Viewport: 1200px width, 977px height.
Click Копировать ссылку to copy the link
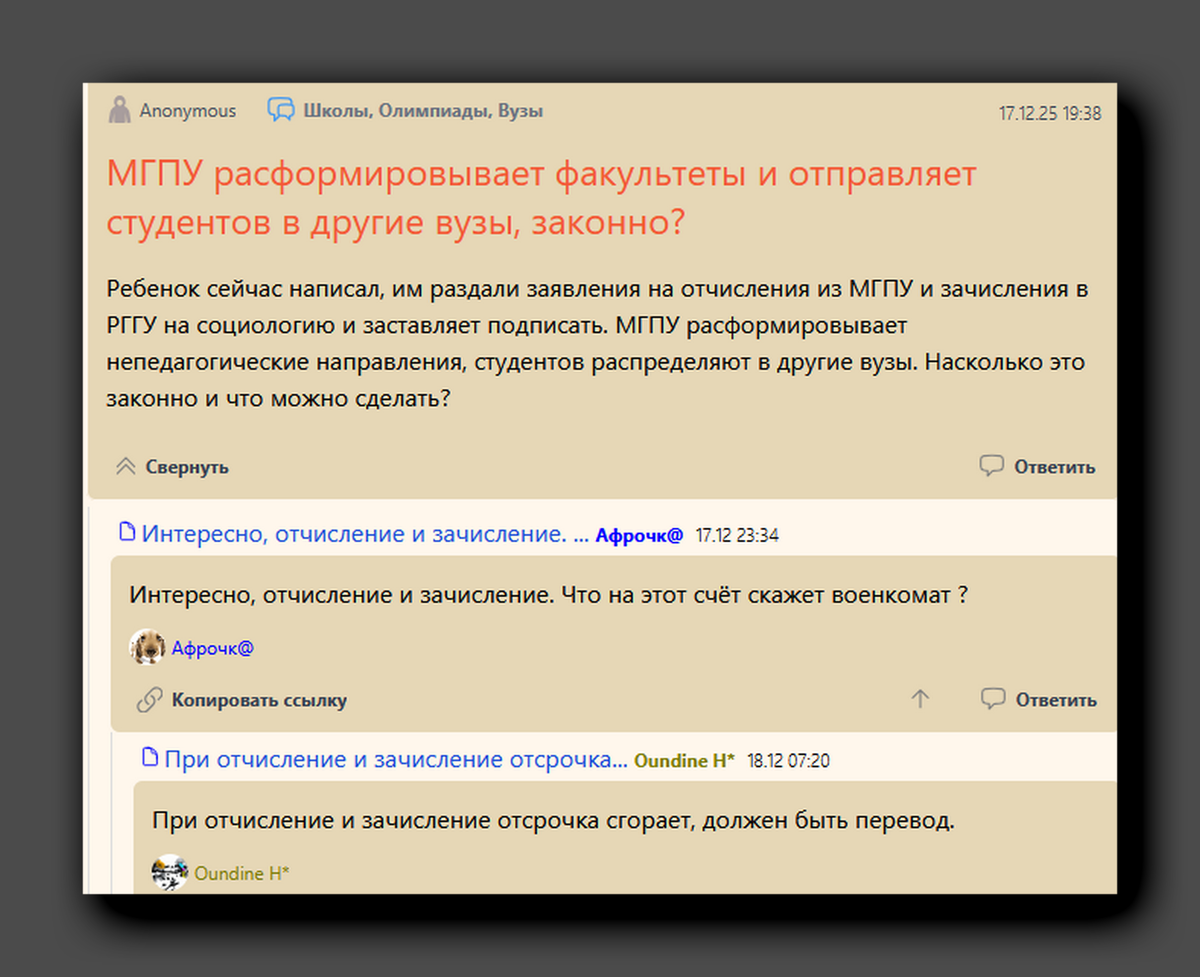coord(258,700)
